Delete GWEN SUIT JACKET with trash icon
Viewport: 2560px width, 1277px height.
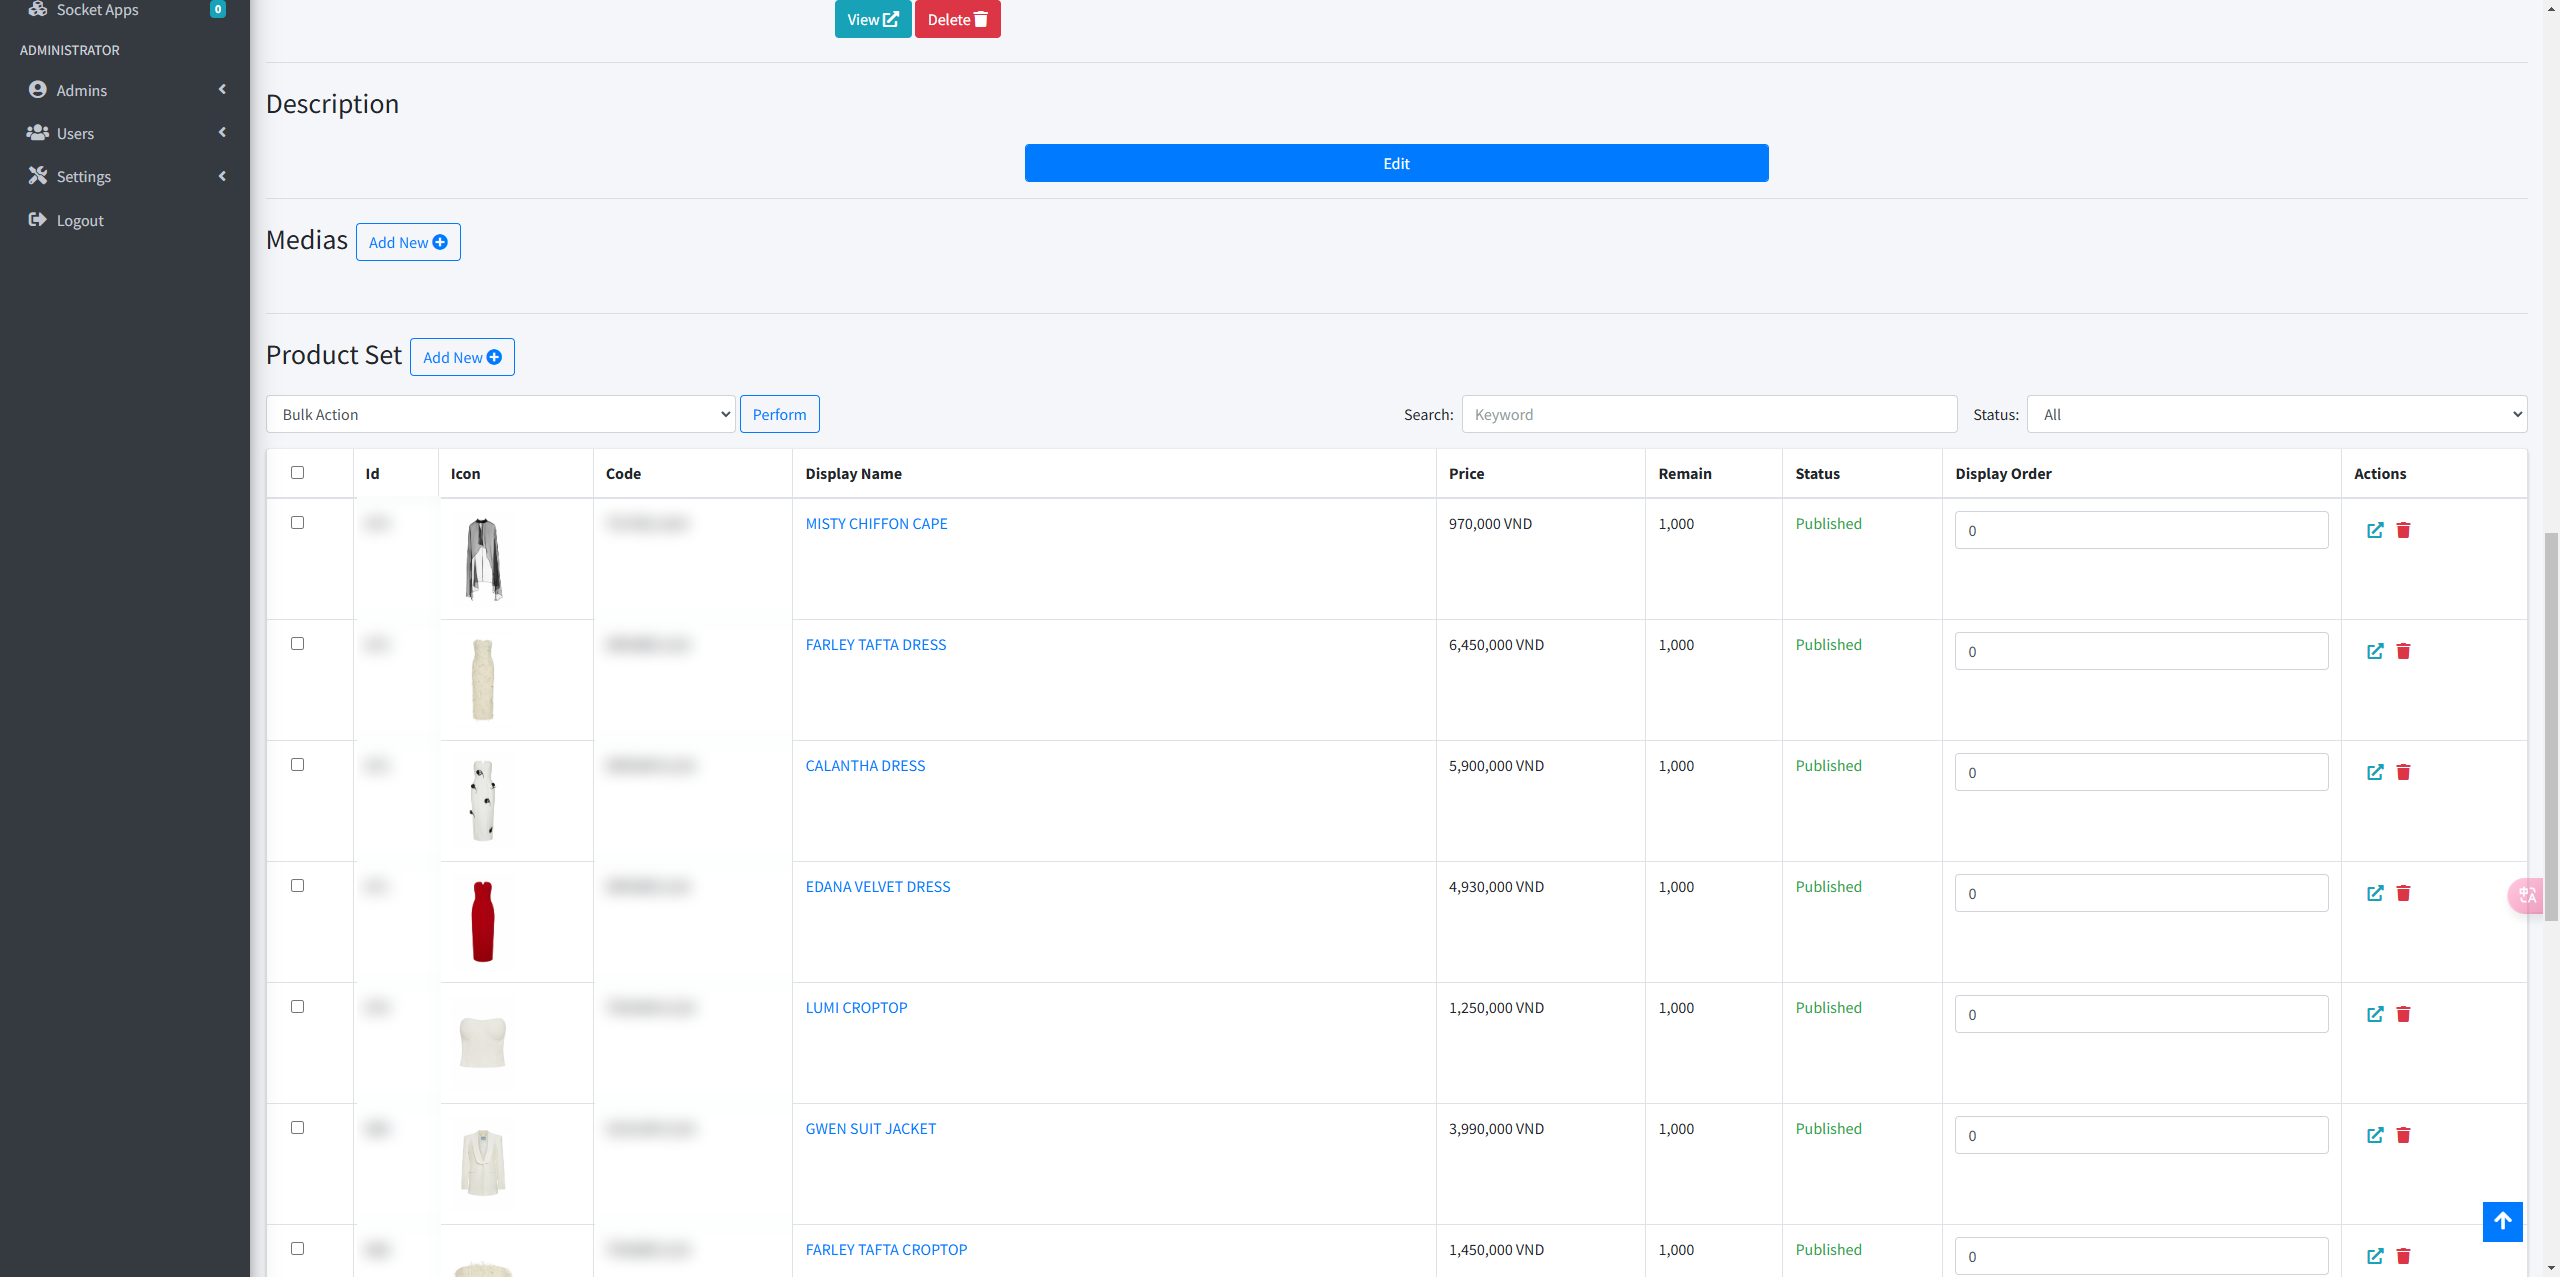click(x=2403, y=1135)
